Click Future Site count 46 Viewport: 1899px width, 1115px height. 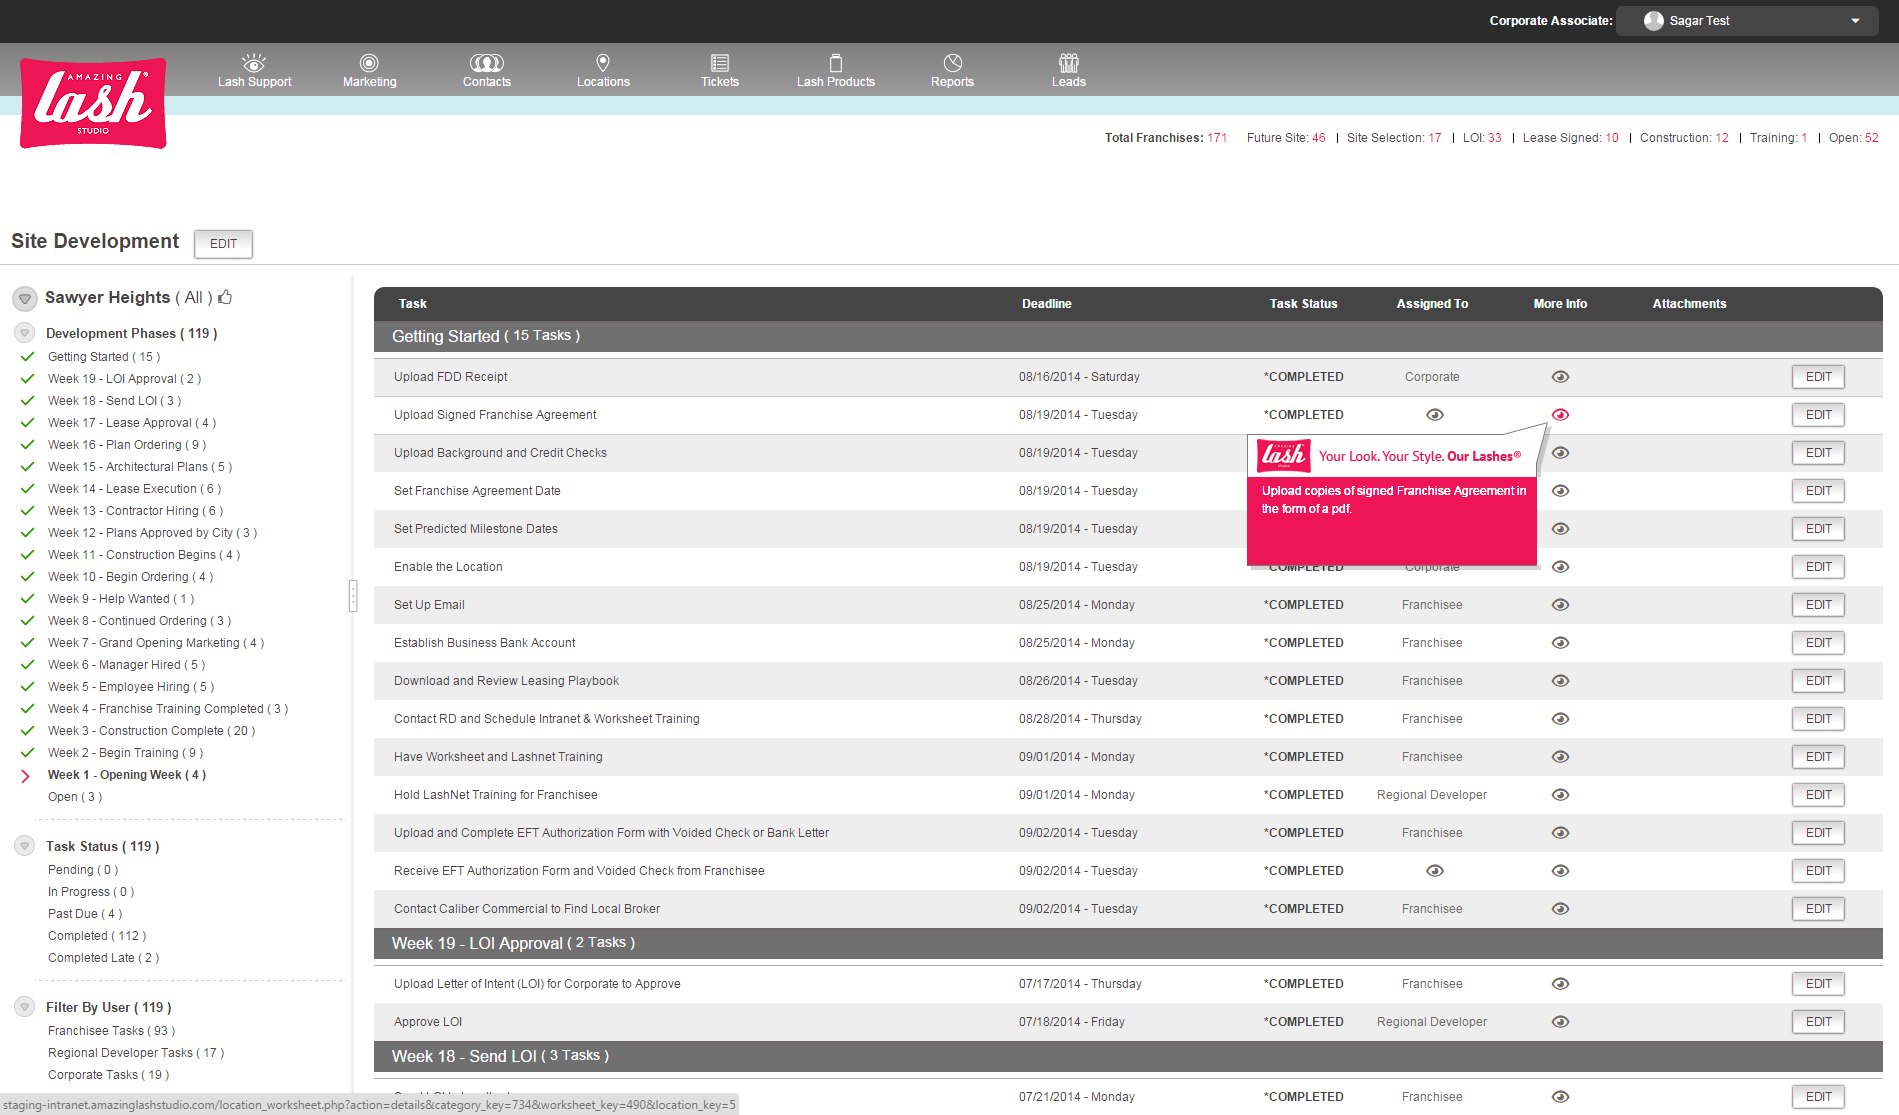tap(1319, 138)
